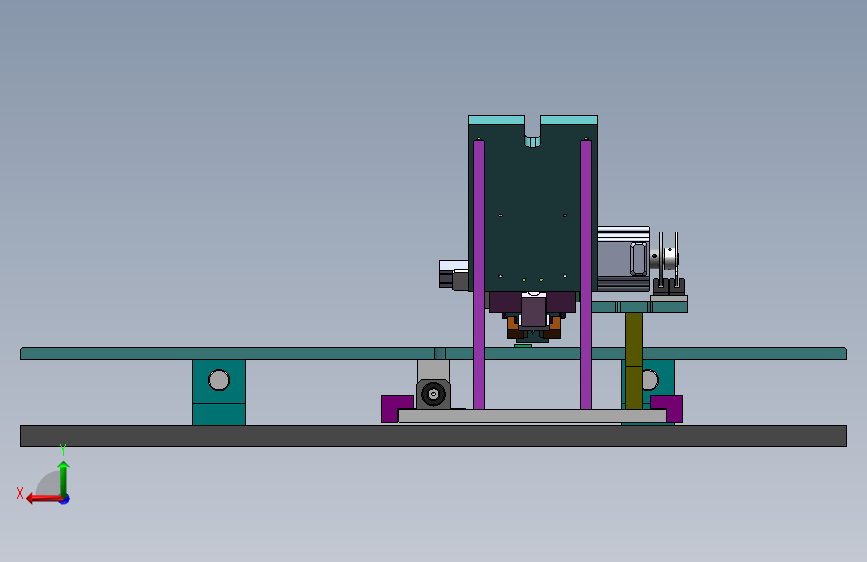Select the left light cyan top cap
The width and height of the screenshot is (867, 562).
coord(497,120)
